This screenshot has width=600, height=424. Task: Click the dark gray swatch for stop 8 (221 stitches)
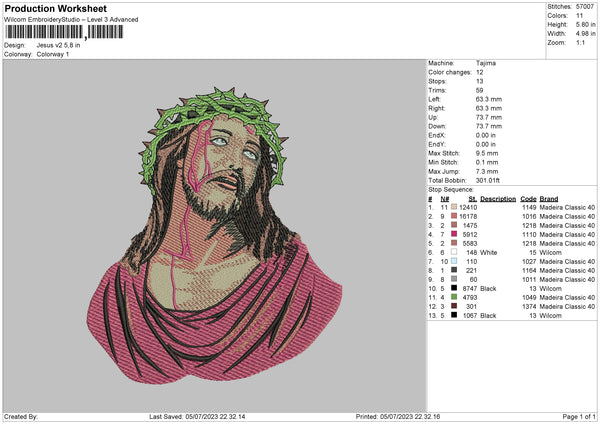click(x=454, y=270)
